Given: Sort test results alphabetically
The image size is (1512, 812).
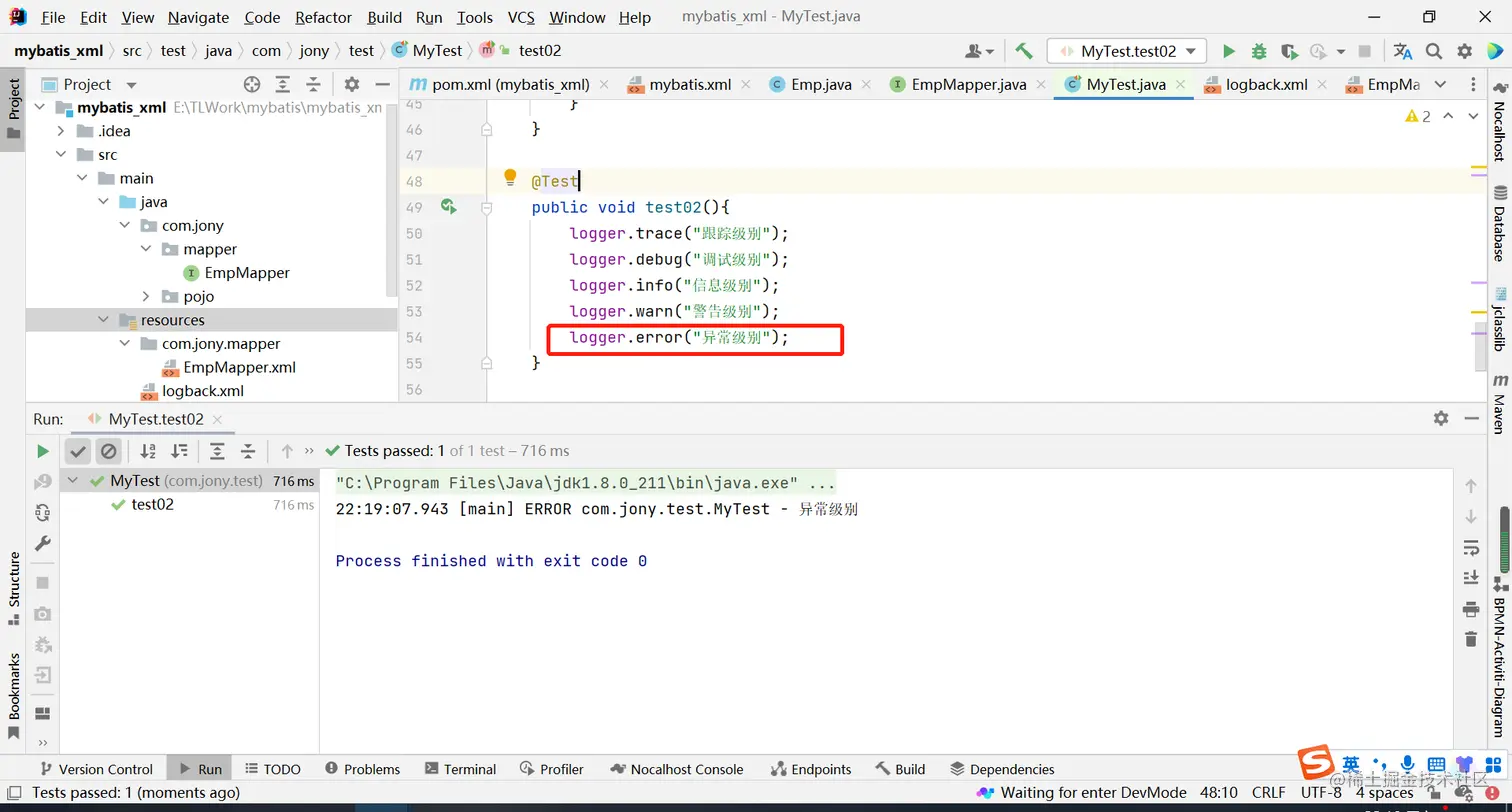Looking at the screenshot, I should (148, 451).
